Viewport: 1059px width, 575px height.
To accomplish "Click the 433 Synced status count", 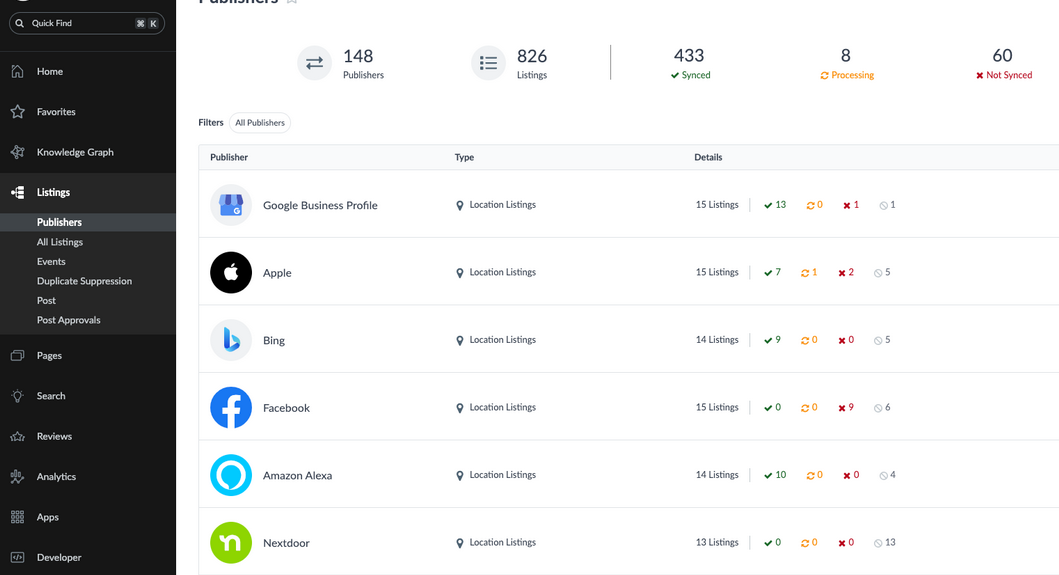I will [x=690, y=63].
